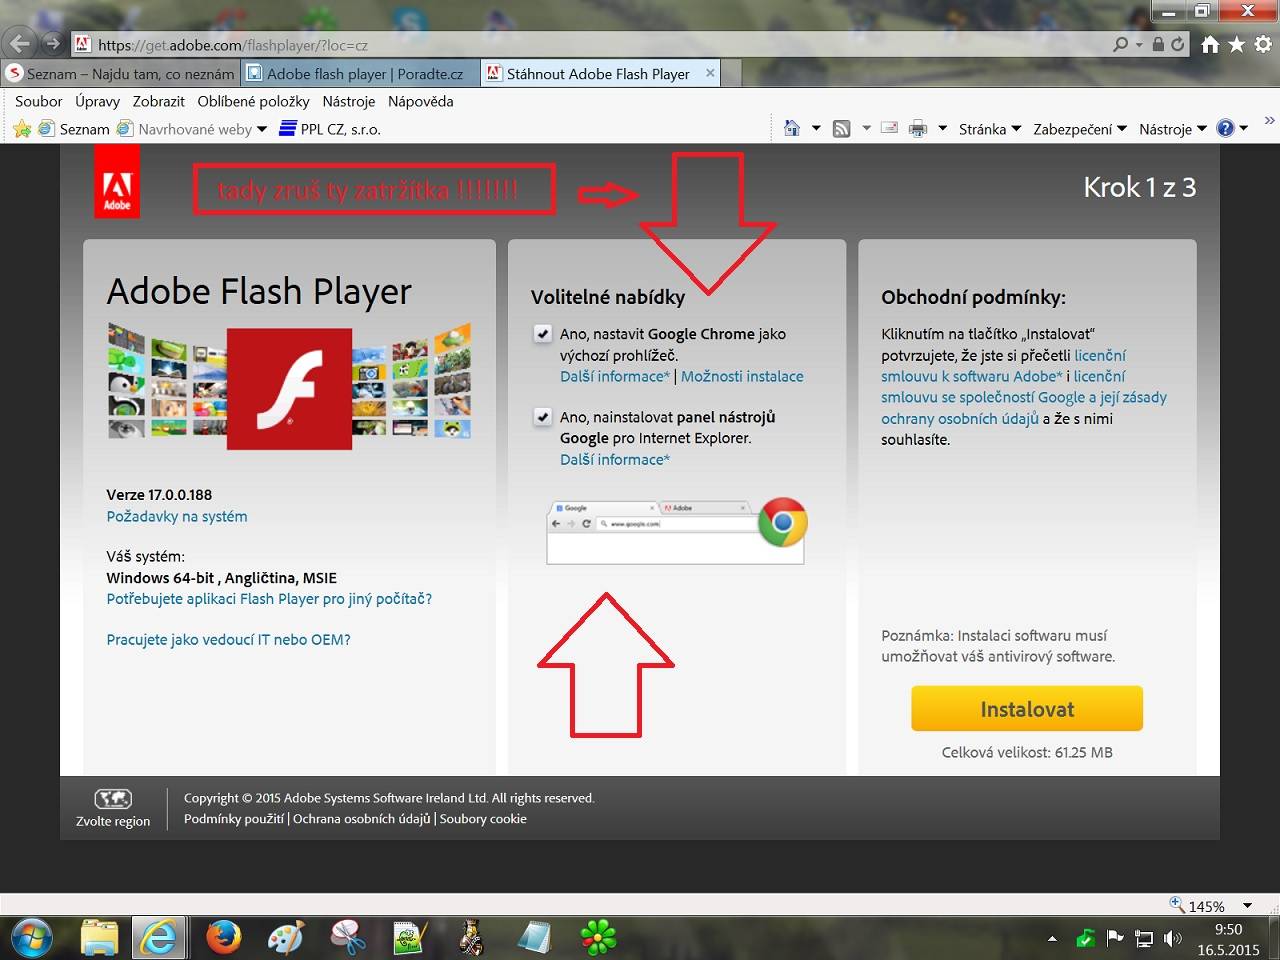The height and width of the screenshot is (960, 1280).
Task: Open the Možnosti instalace link
Action: click(742, 376)
